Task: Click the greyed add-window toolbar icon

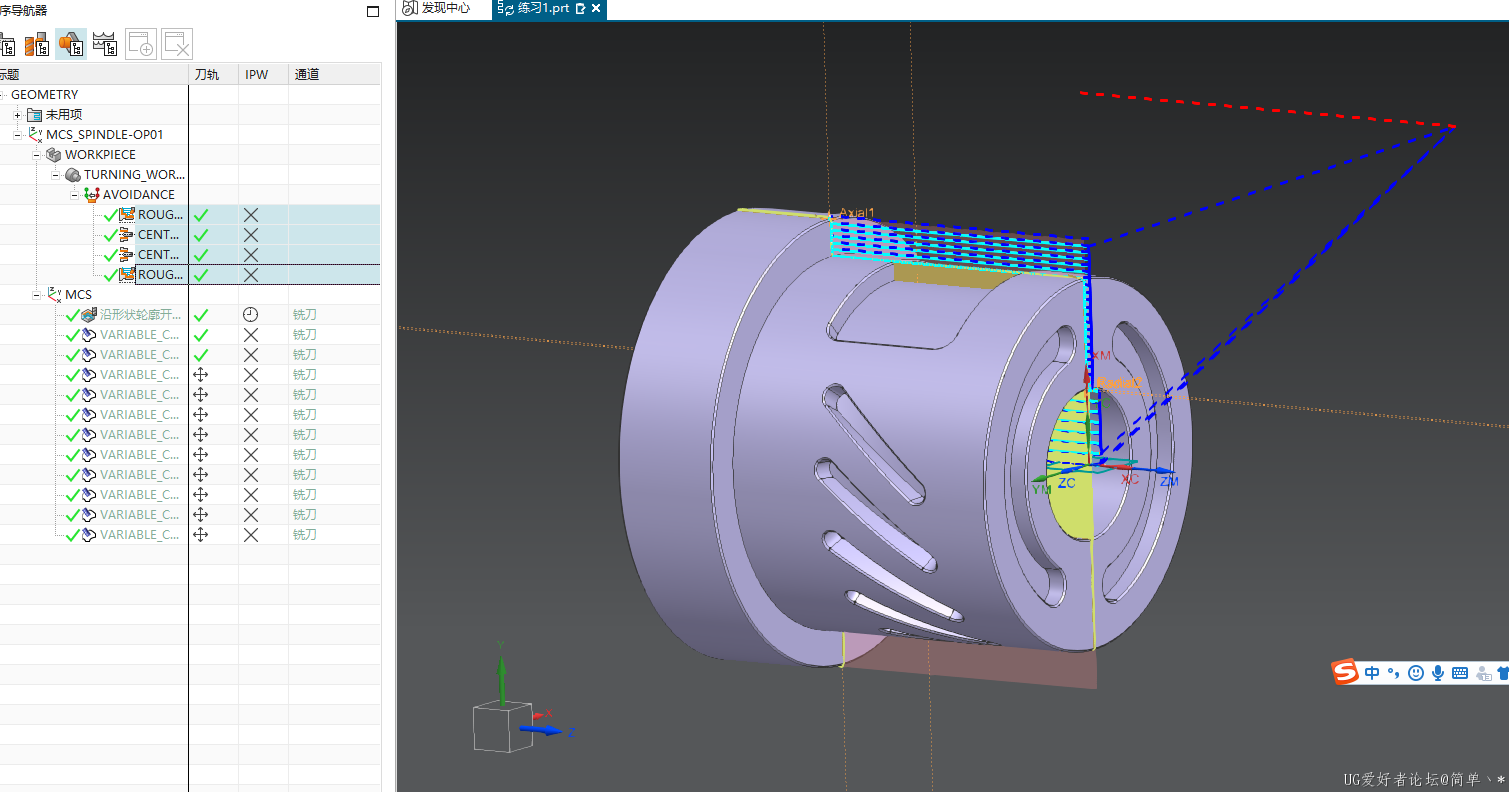Action: 141,44
